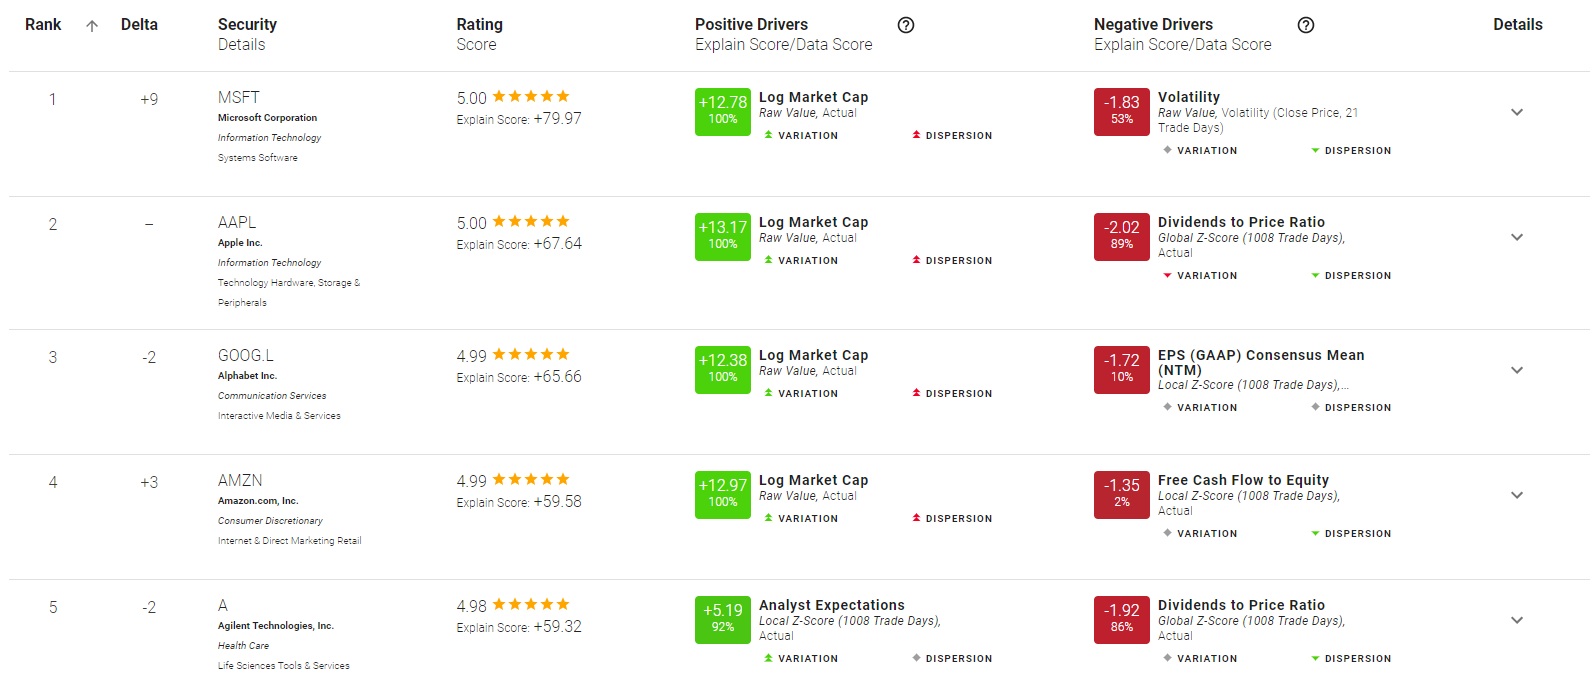
Task: Click MSFT's green +12.78 positive score badge
Action: (x=723, y=111)
